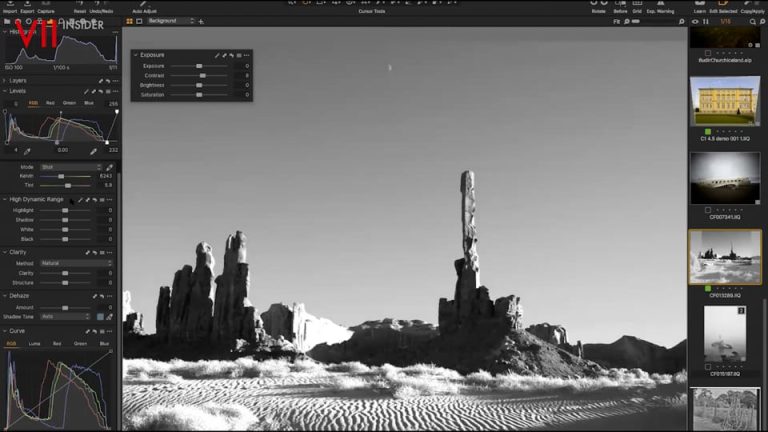Pick highlight point eyedropper in Levels
The image size is (768, 432).
coord(93,151)
